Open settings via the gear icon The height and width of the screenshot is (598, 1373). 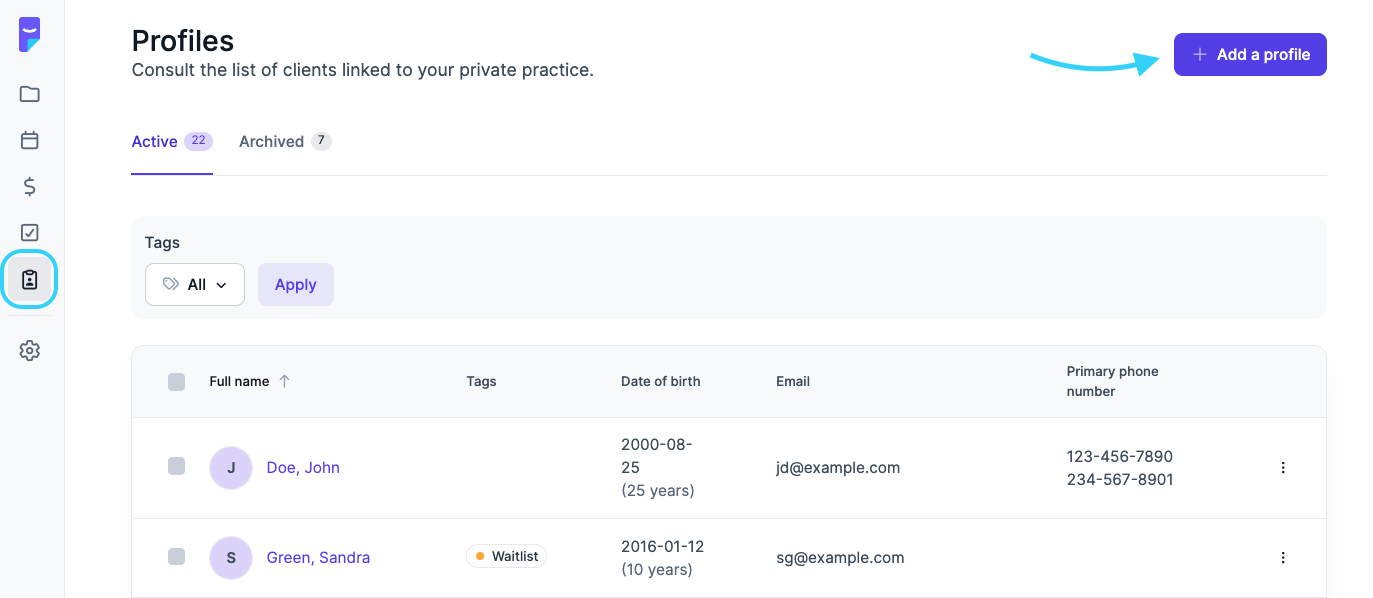tap(30, 351)
